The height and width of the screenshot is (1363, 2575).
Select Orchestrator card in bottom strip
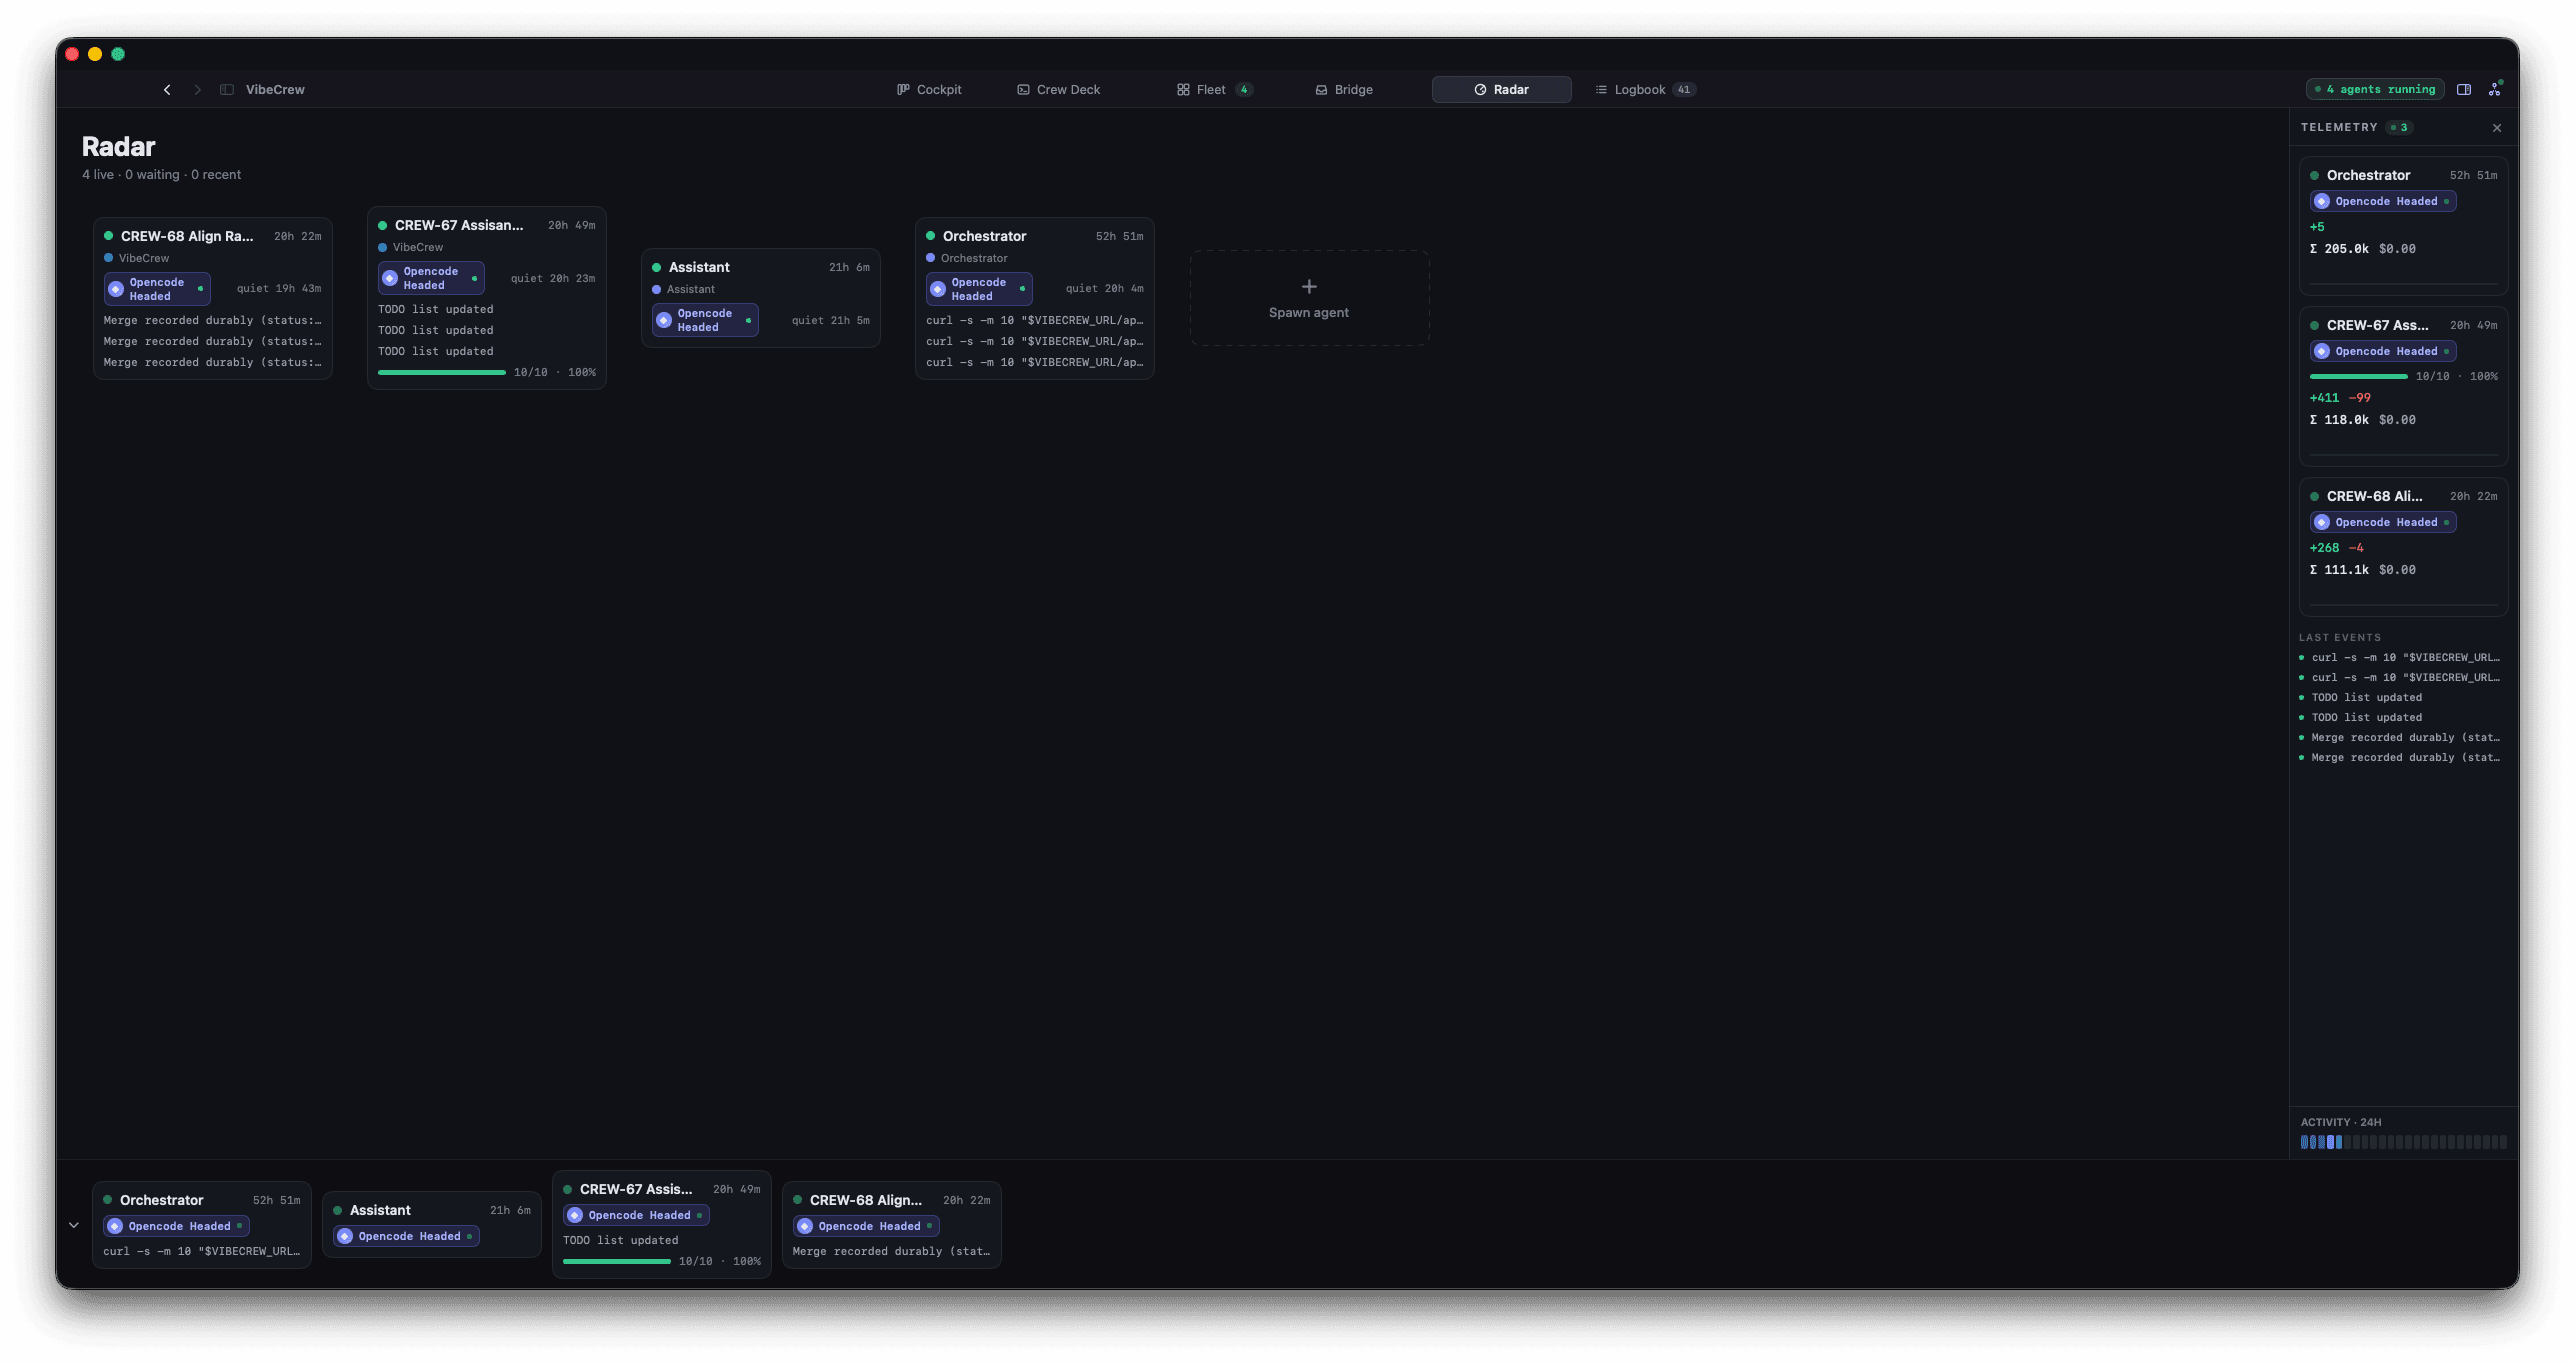coord(202,1225)
